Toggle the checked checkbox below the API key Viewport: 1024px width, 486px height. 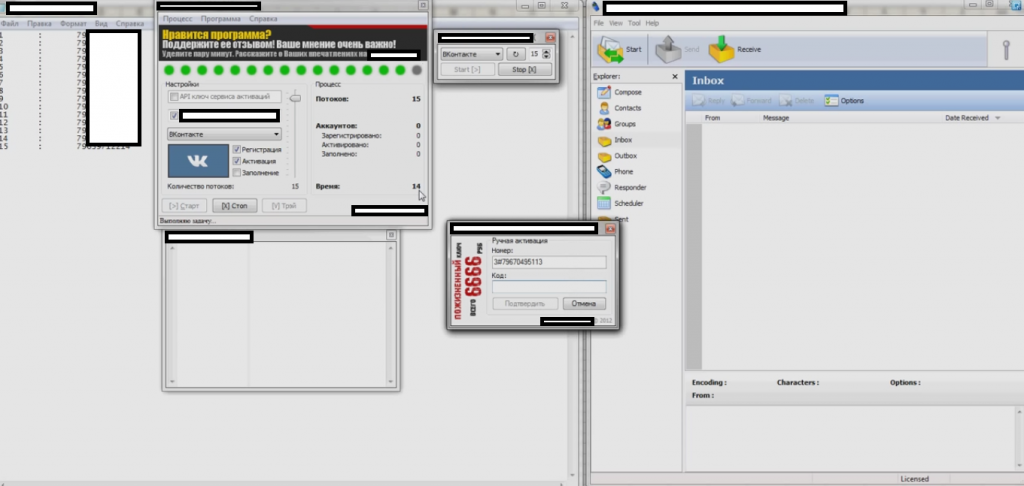[x=174, y=116]
